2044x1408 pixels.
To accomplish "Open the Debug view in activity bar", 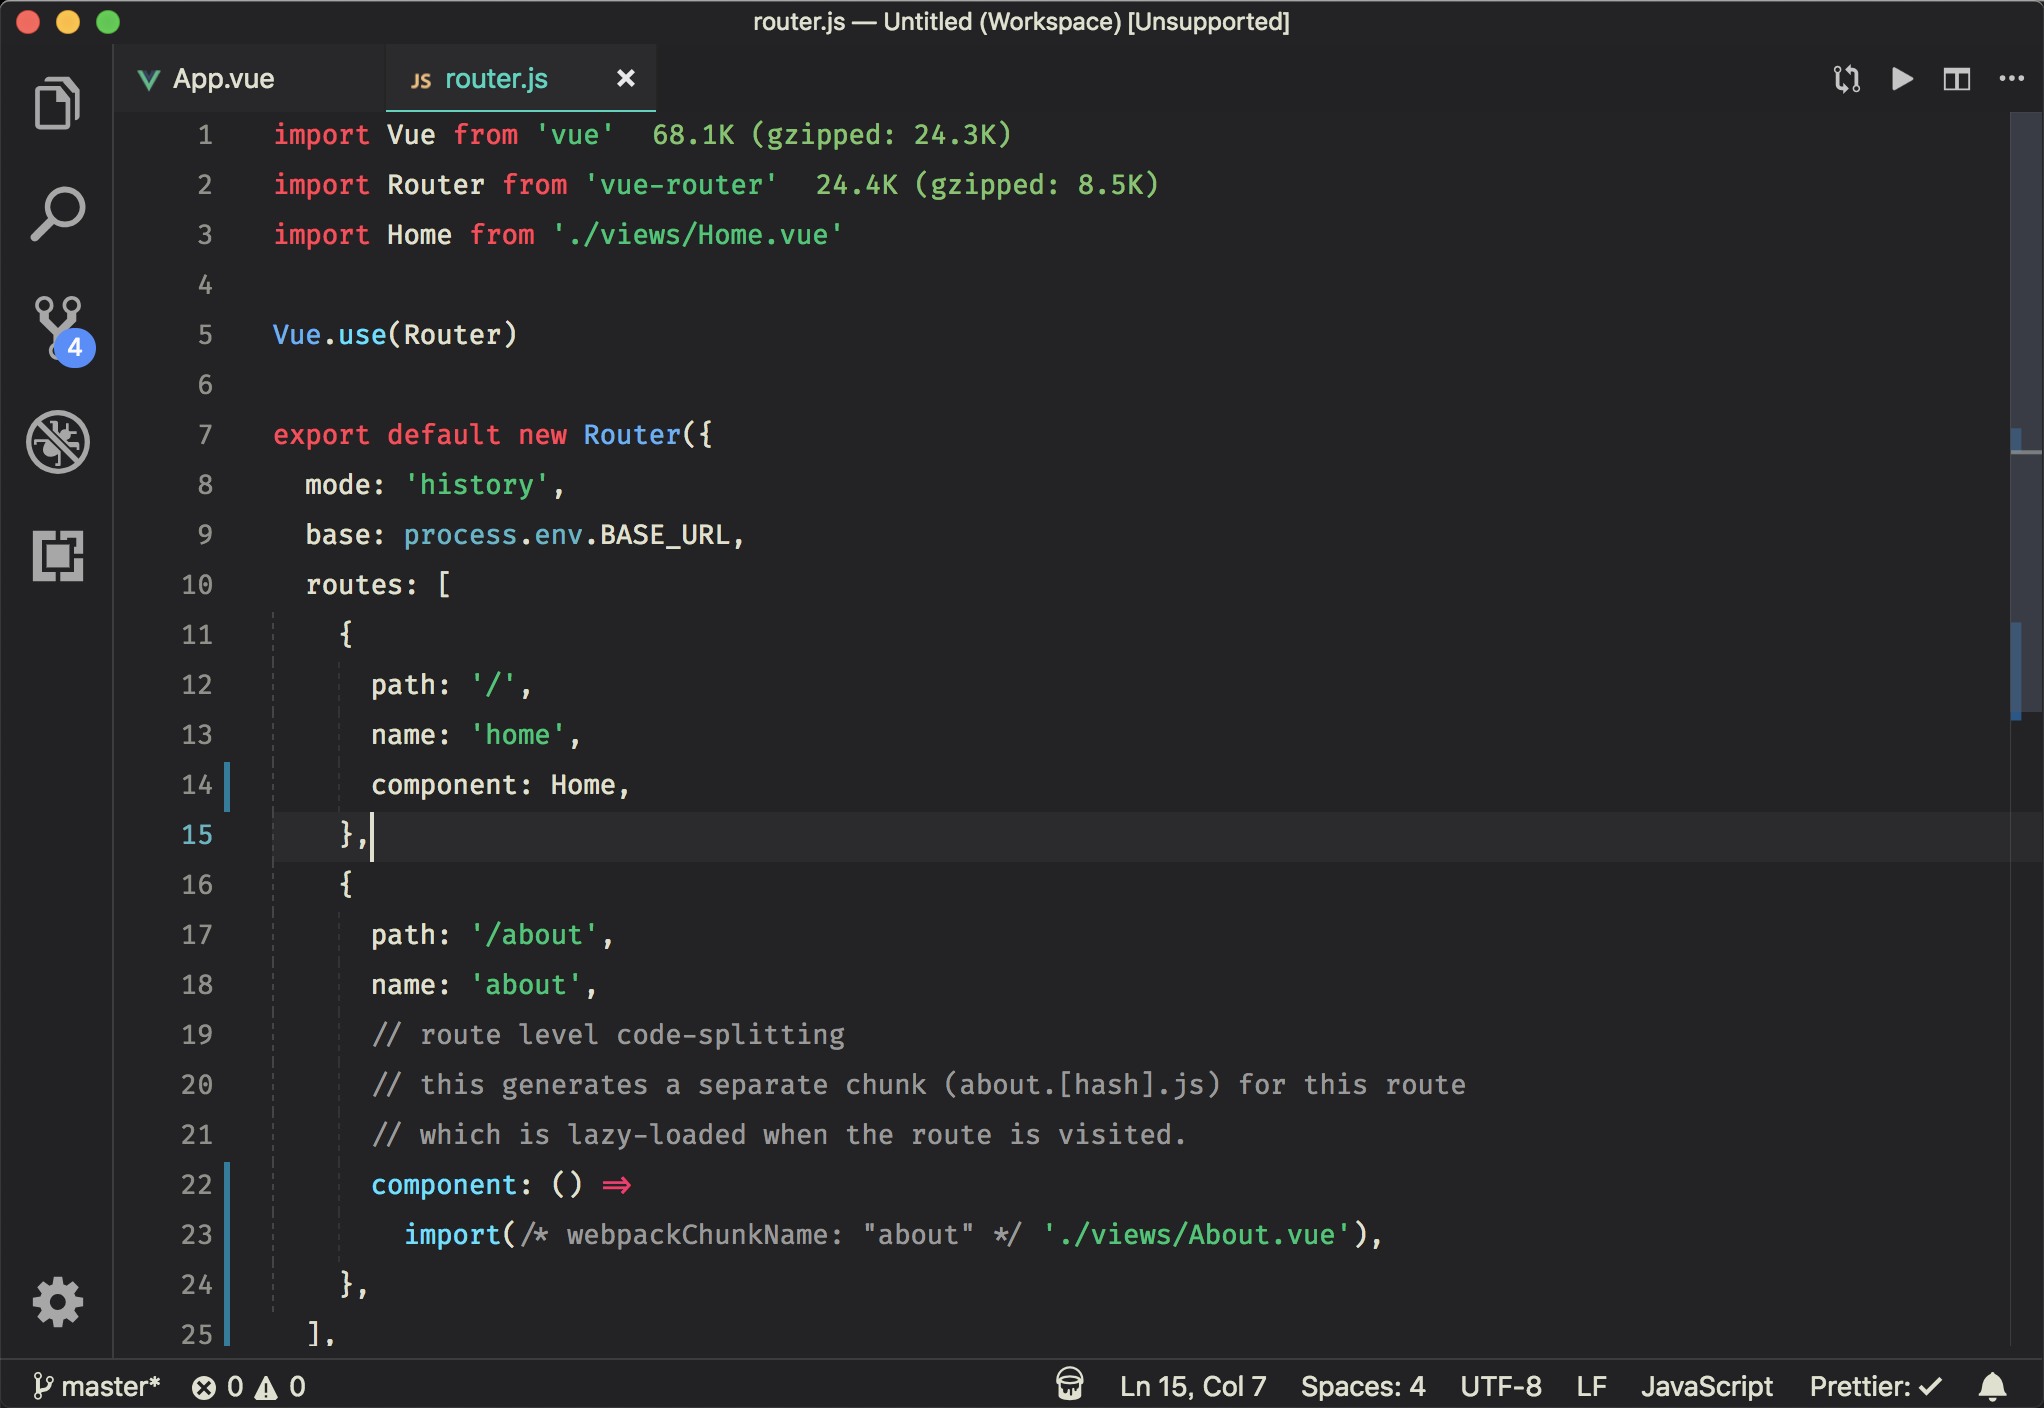I will pyautogui.click(x=57, y=441).
